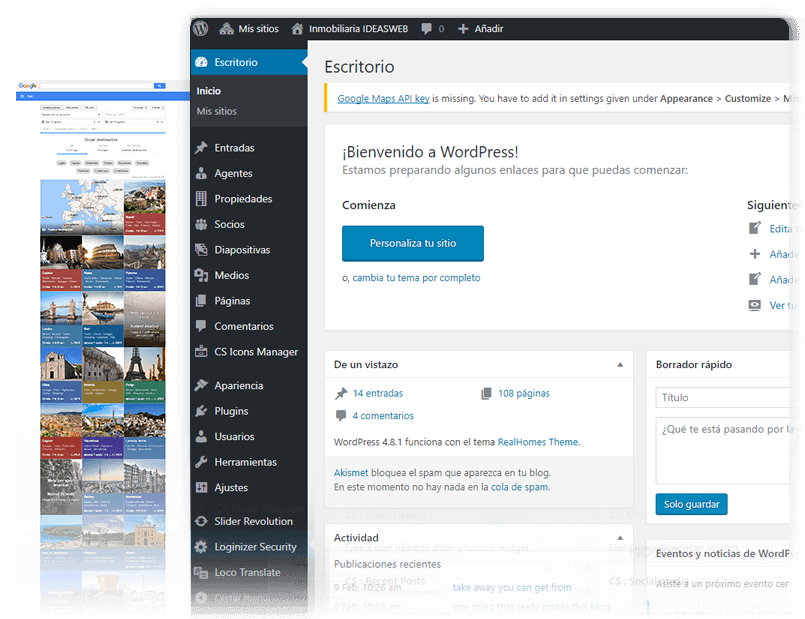Click the Google logo in background window
This screenshot has width=805, height=619.
tap(28, 86)
